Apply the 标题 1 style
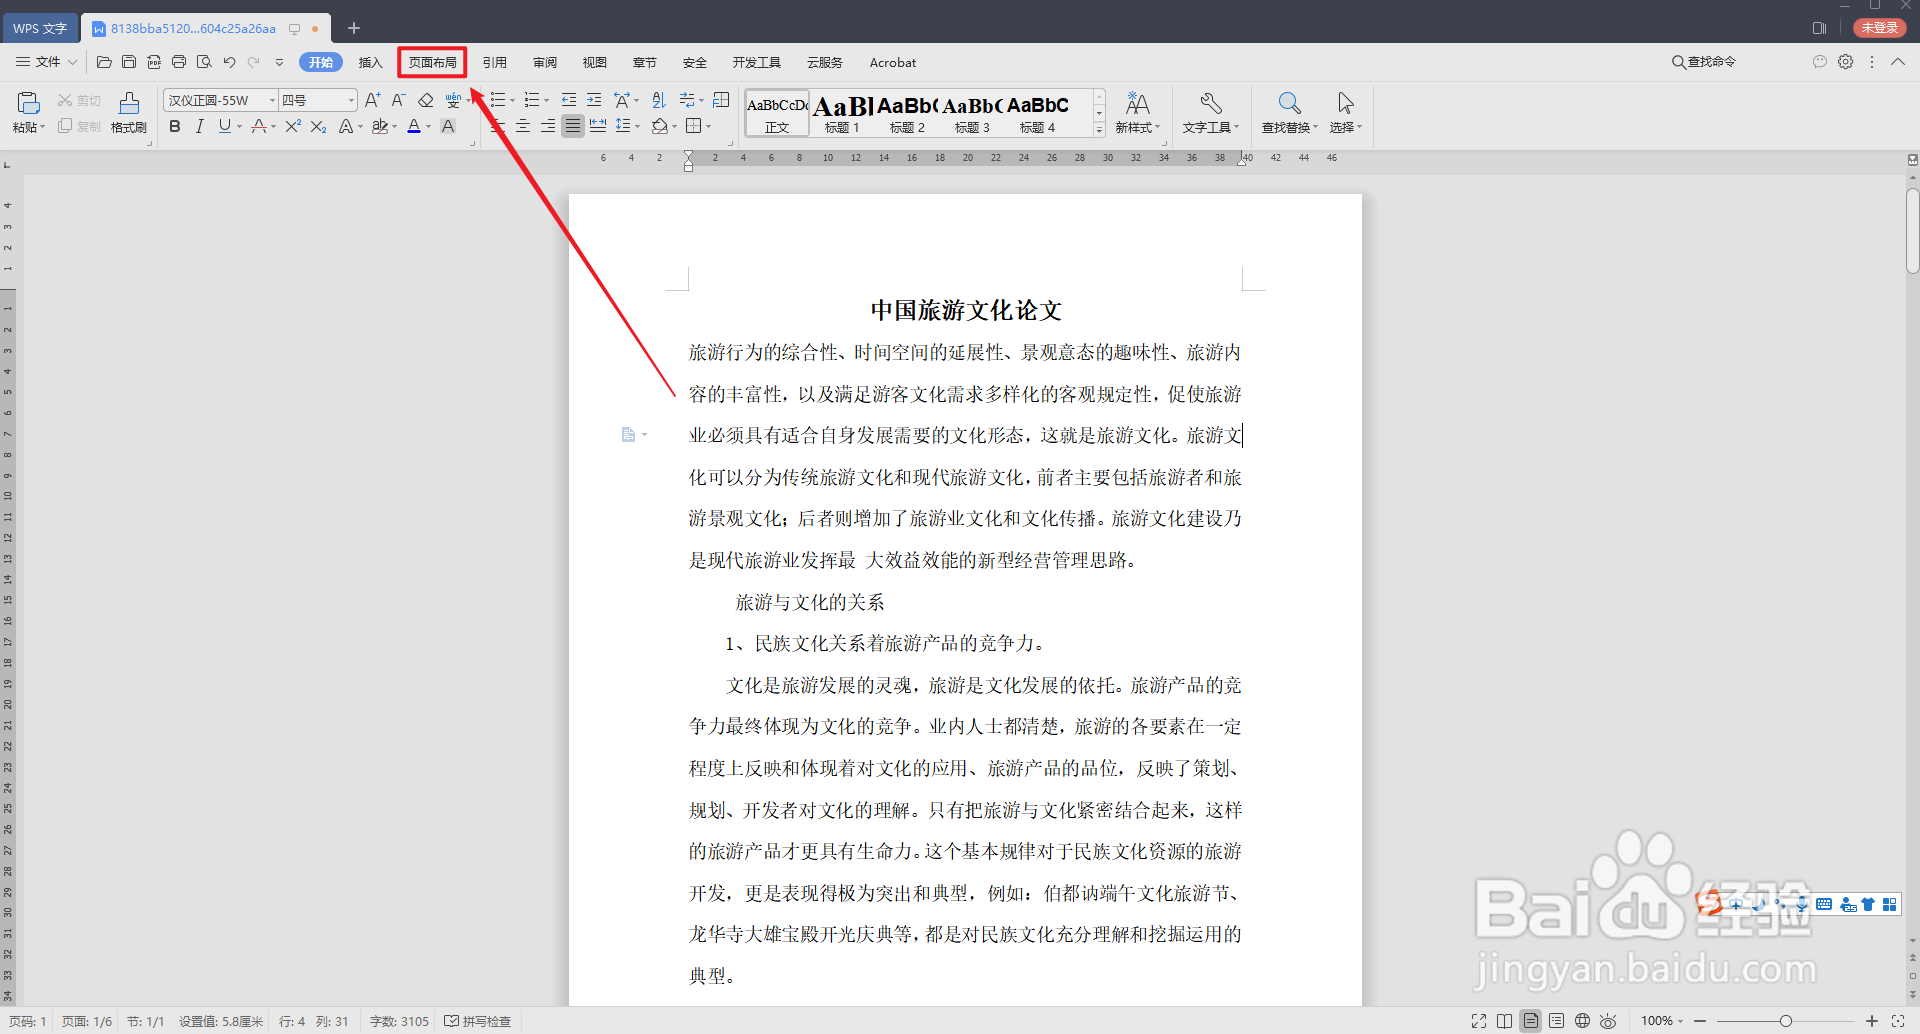 click(x=842, y=113)
